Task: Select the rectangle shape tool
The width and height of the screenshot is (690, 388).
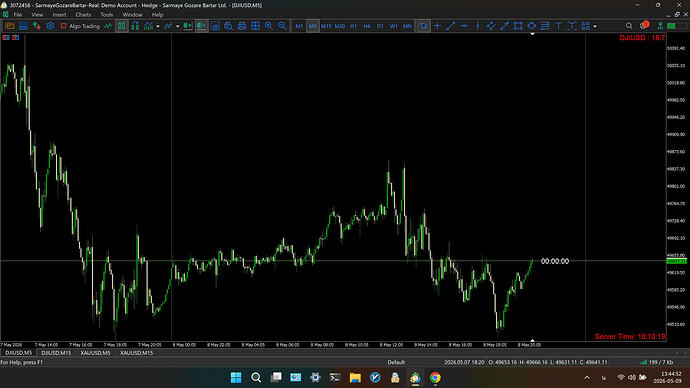Action: (518, 26)
